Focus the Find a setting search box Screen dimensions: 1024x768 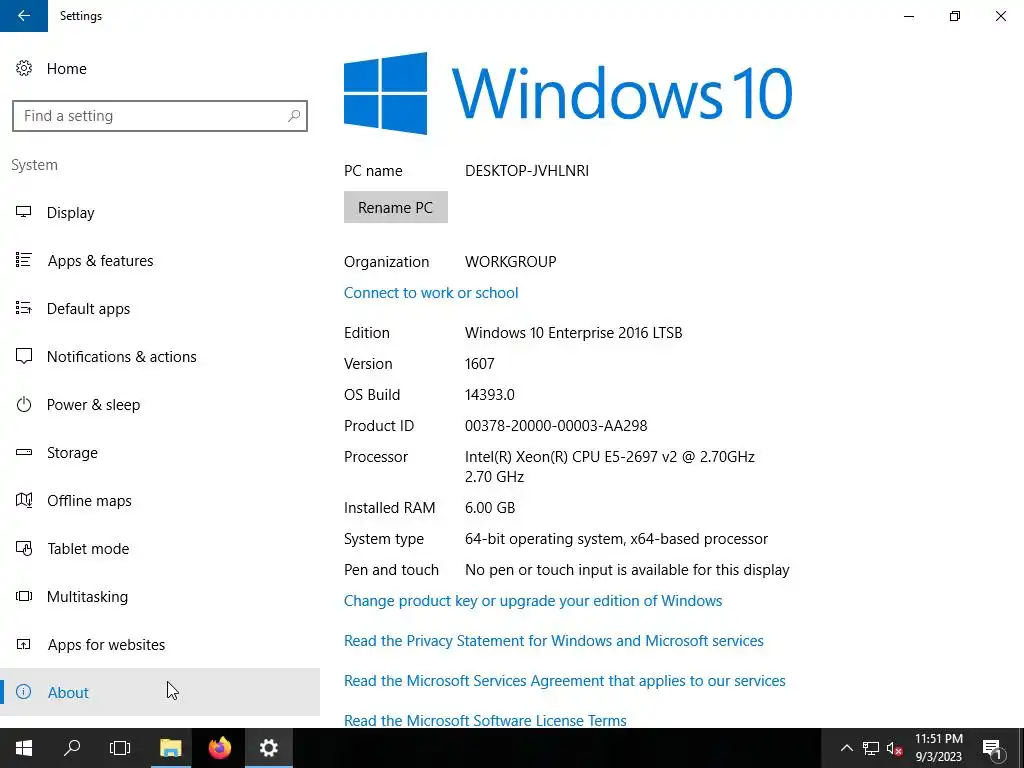coord(160,116)
